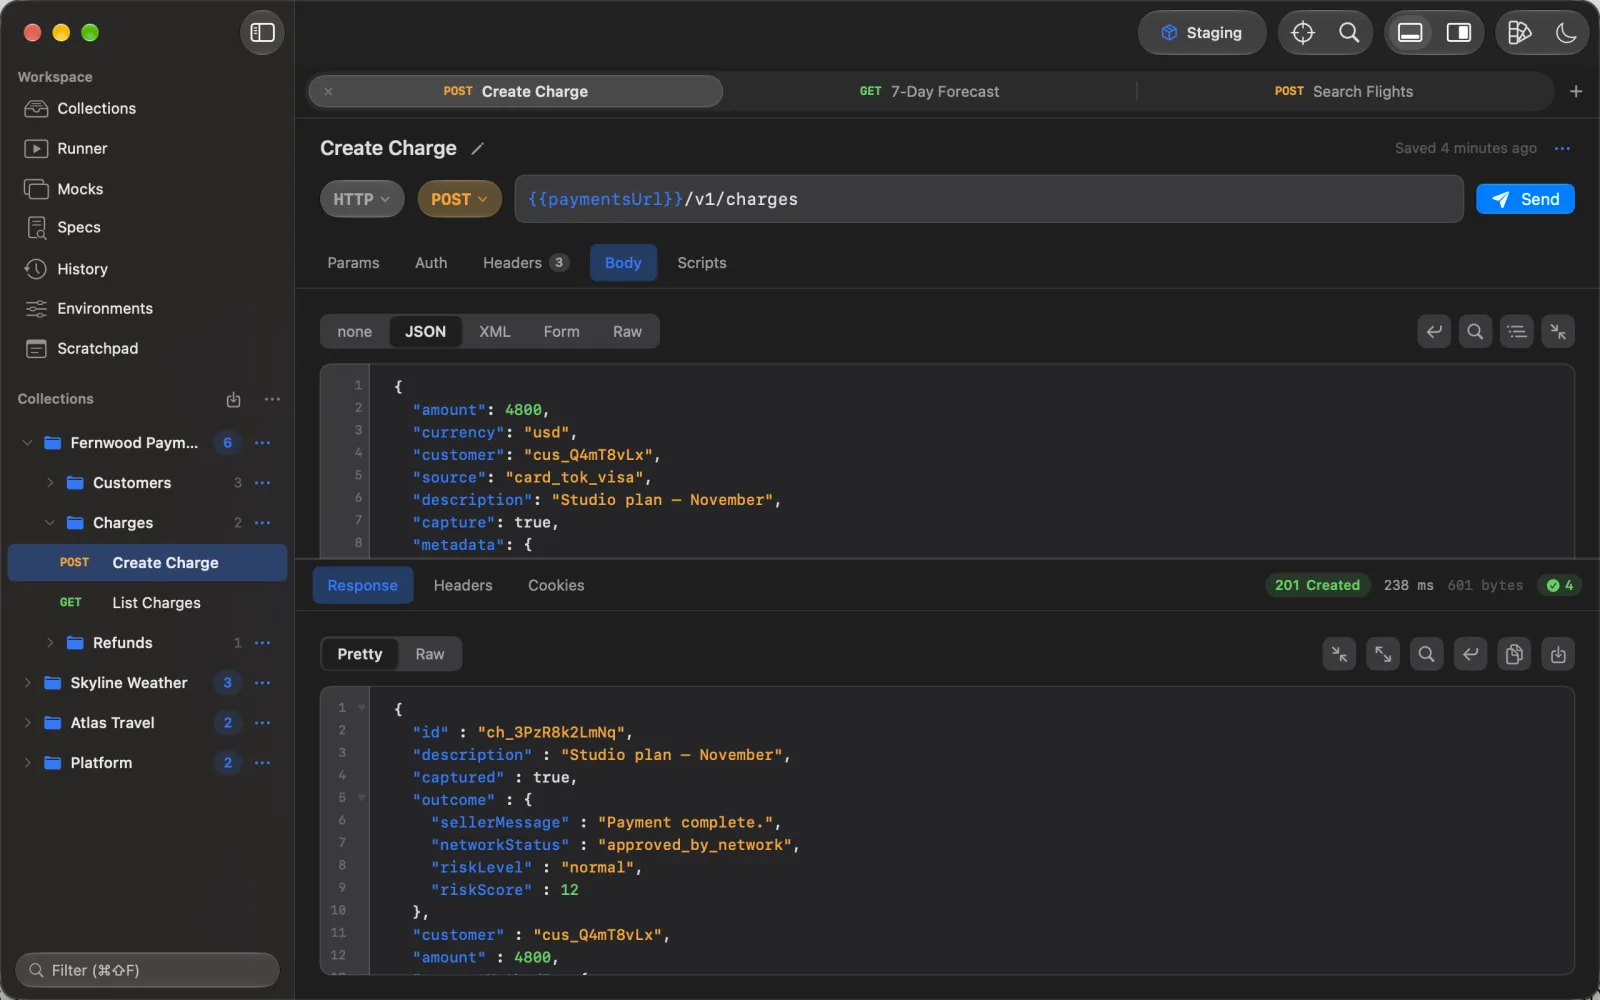Select XML body type

[x=494, y=332]
